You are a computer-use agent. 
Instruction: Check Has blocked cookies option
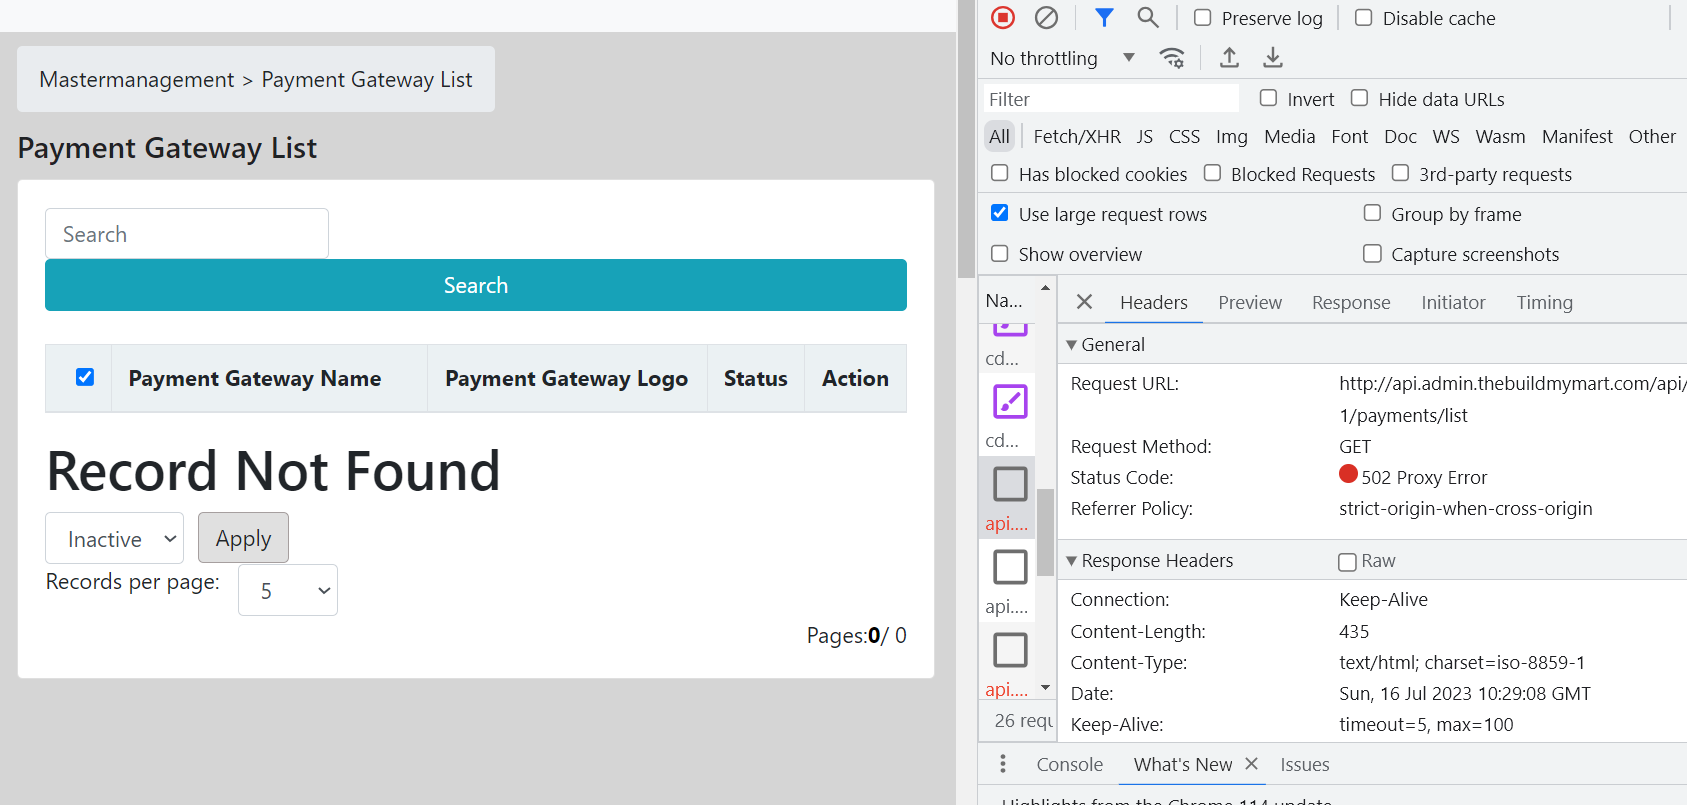[x=999, y=173]
